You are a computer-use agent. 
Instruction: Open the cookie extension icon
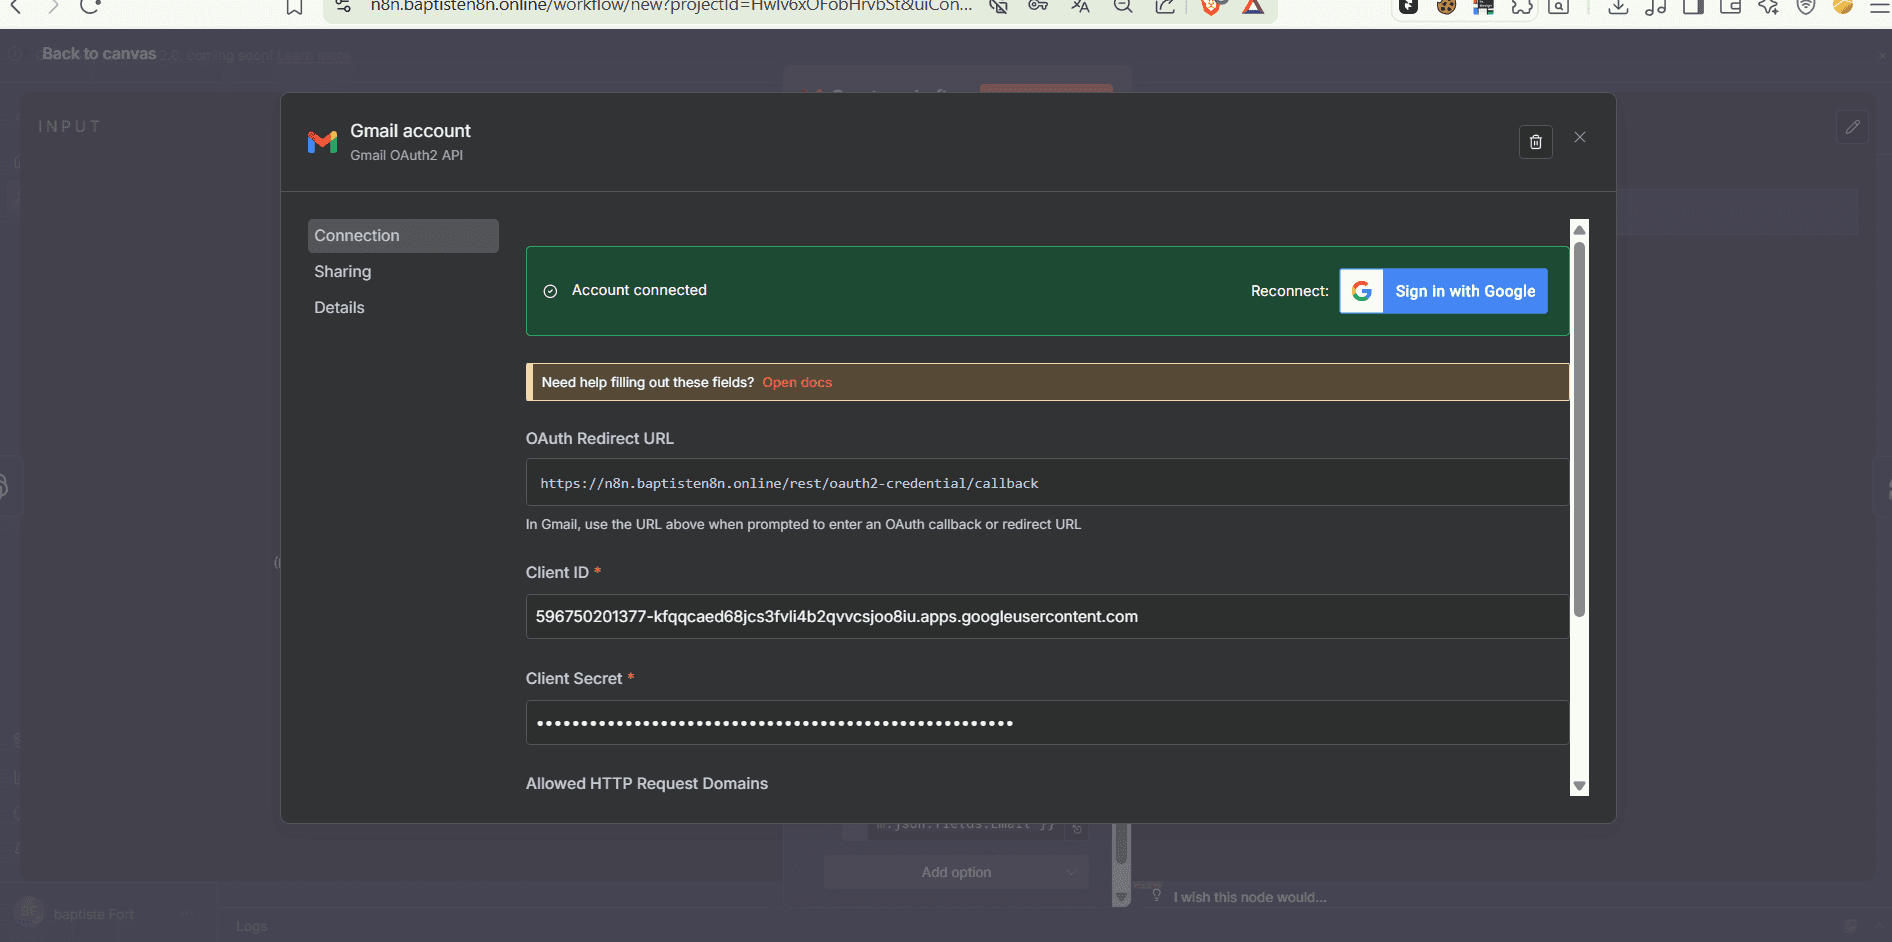click(1446, 7)
